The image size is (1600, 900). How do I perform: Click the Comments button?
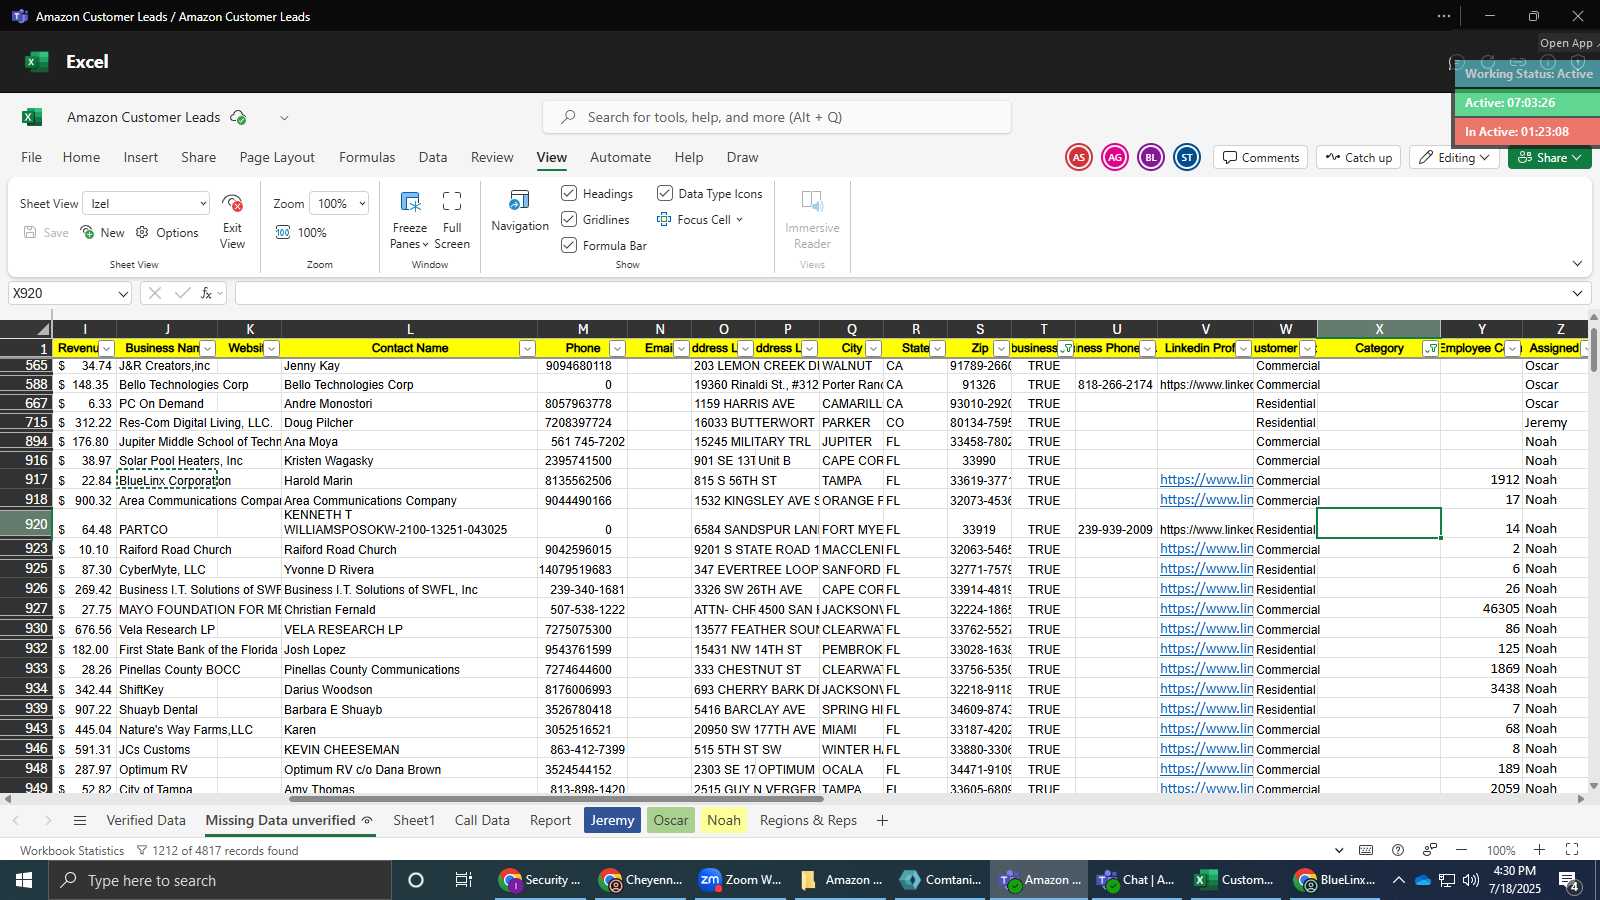pos(1260,157)
